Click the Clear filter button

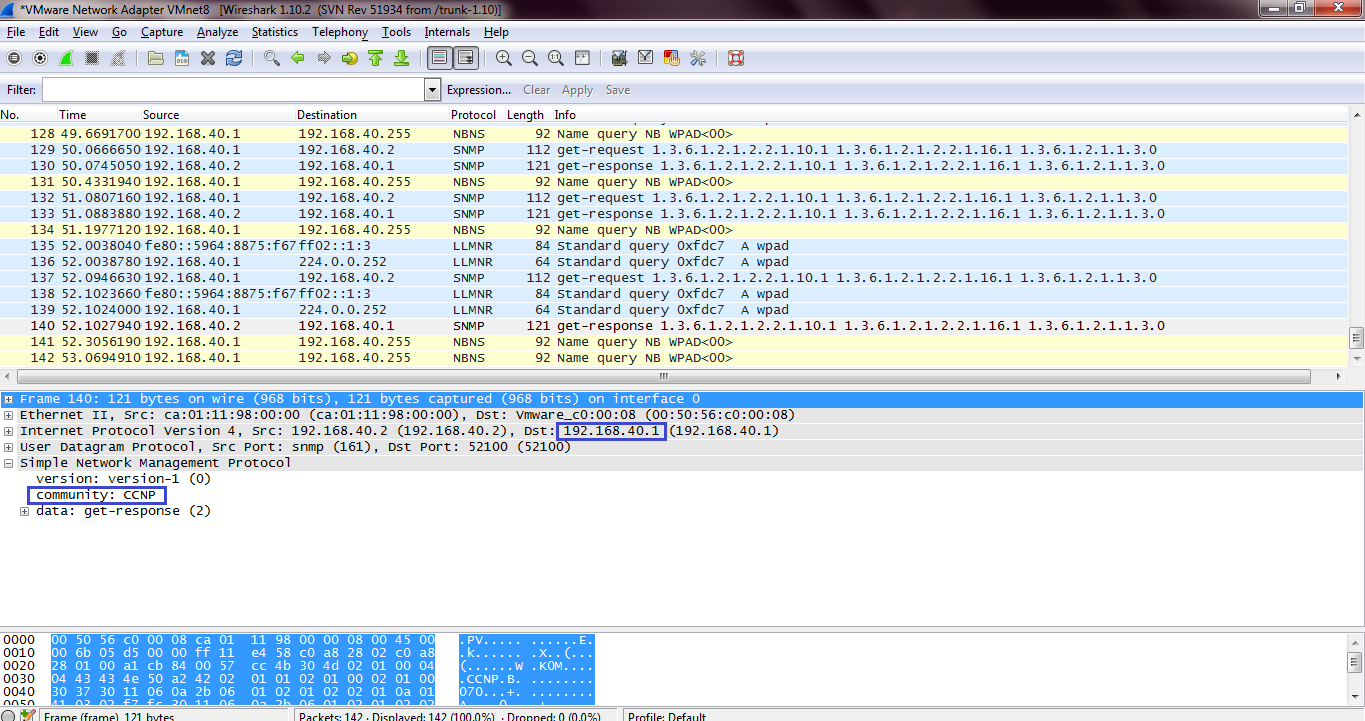(x=537, y=90)
